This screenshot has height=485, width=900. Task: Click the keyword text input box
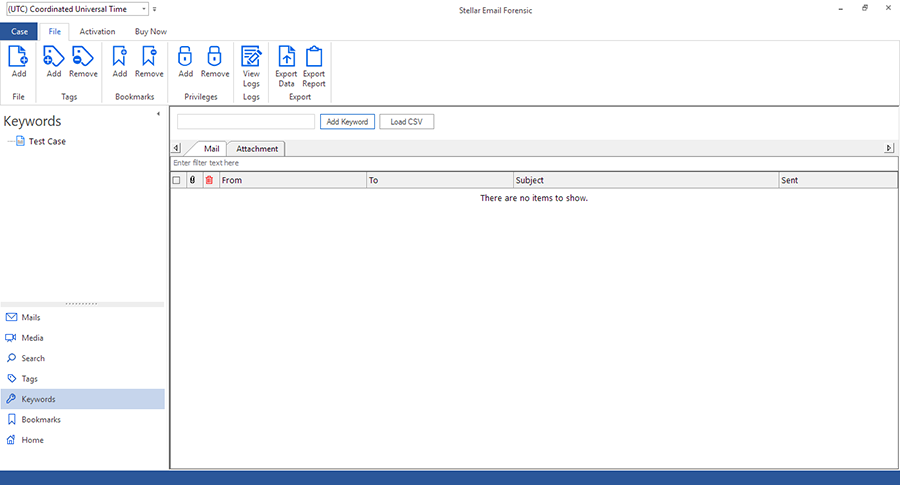[x=246, y=122]
